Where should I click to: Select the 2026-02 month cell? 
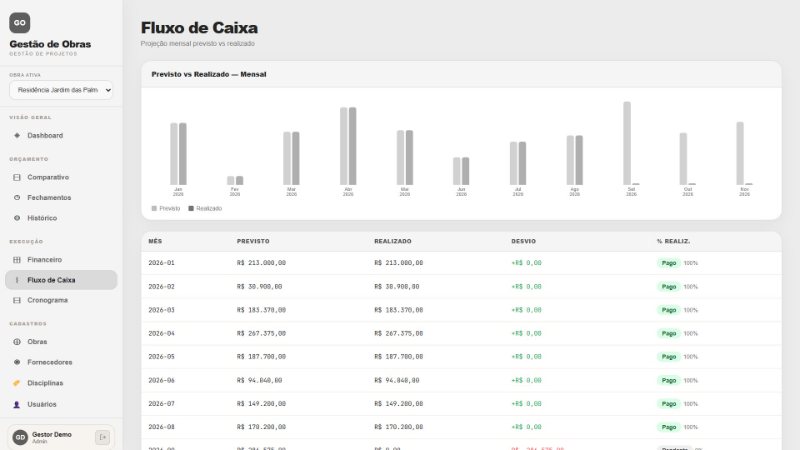pos(161,287)
